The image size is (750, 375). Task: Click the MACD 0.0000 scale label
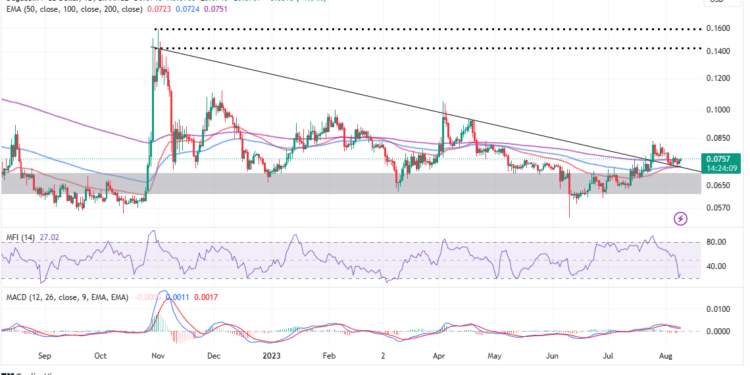click(718, 331)
